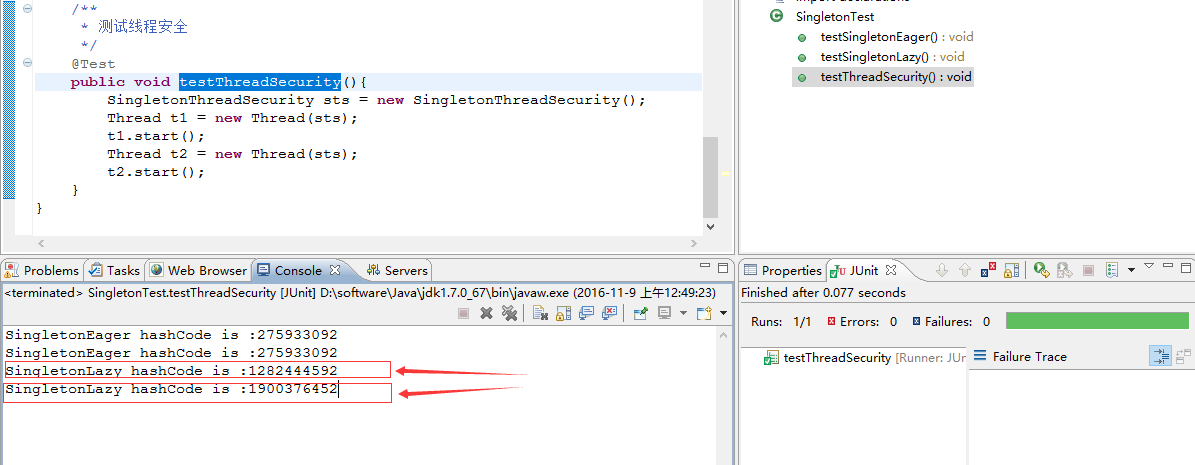Open the Open Console dropdown arrow
Viewport: 1195px width, 465px height.
click(x=723, y=313)
